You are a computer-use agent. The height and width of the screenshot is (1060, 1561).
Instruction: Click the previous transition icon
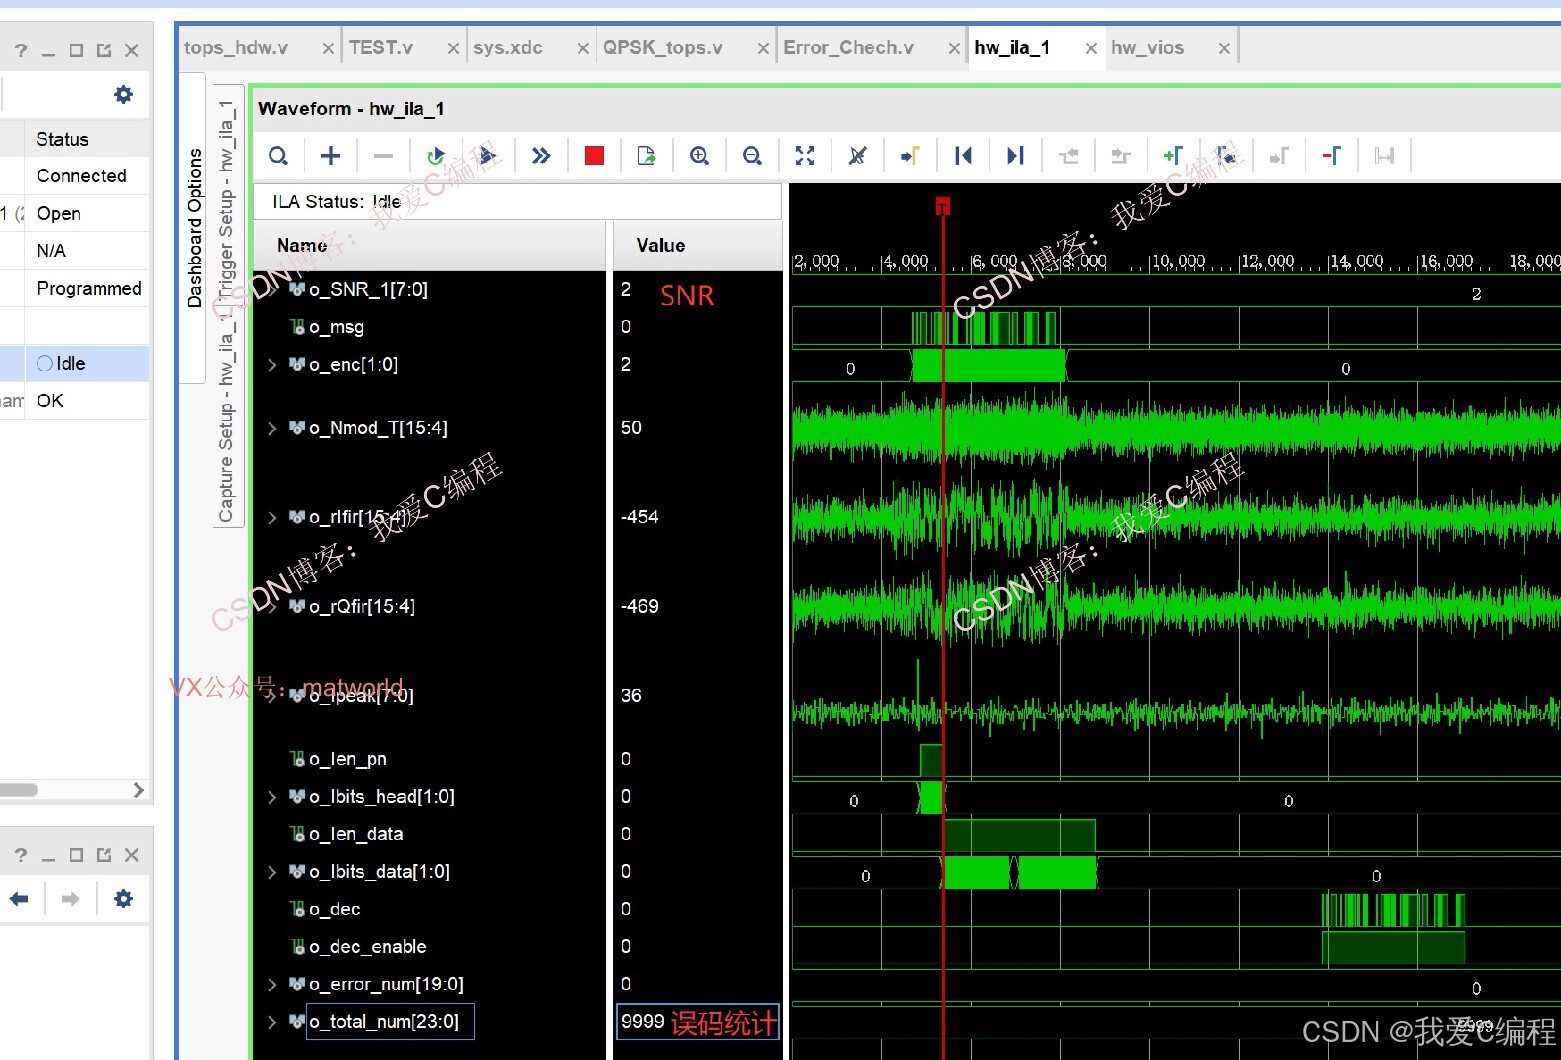(x=1069, y=156)
